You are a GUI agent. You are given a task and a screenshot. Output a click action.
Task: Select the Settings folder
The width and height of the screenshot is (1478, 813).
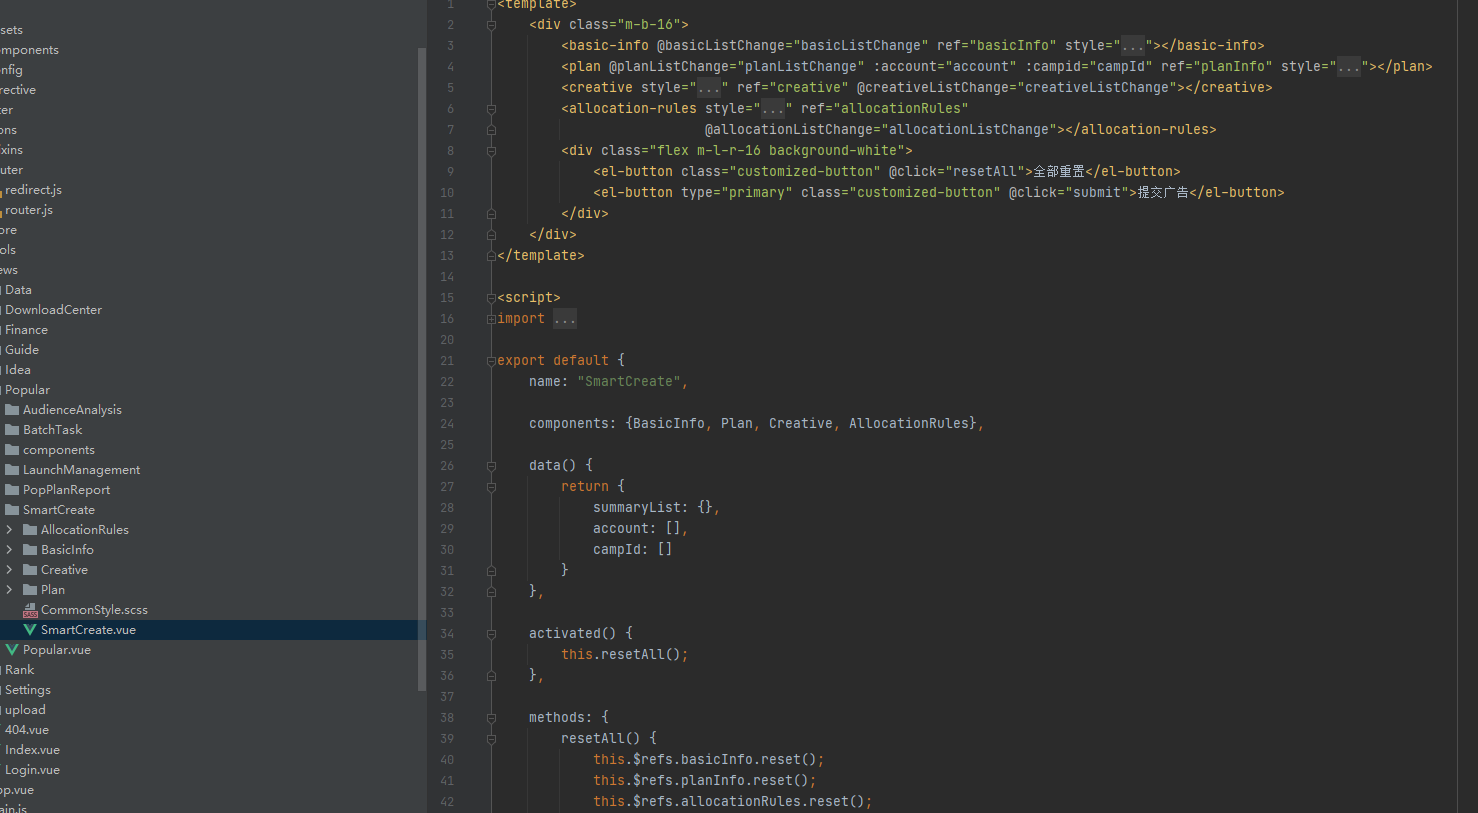click(x=28, y=690)
